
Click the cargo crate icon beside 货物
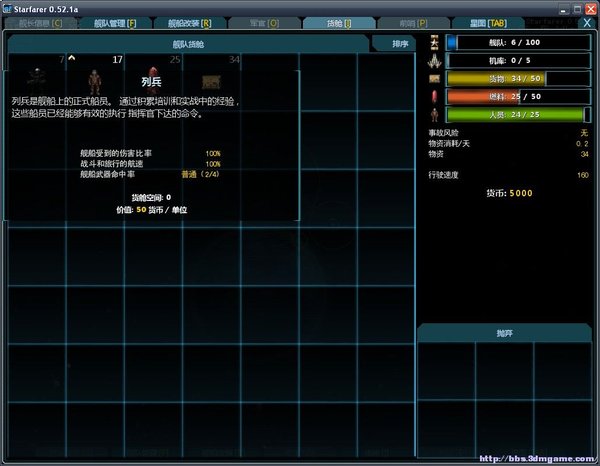[x=434, y=79]
